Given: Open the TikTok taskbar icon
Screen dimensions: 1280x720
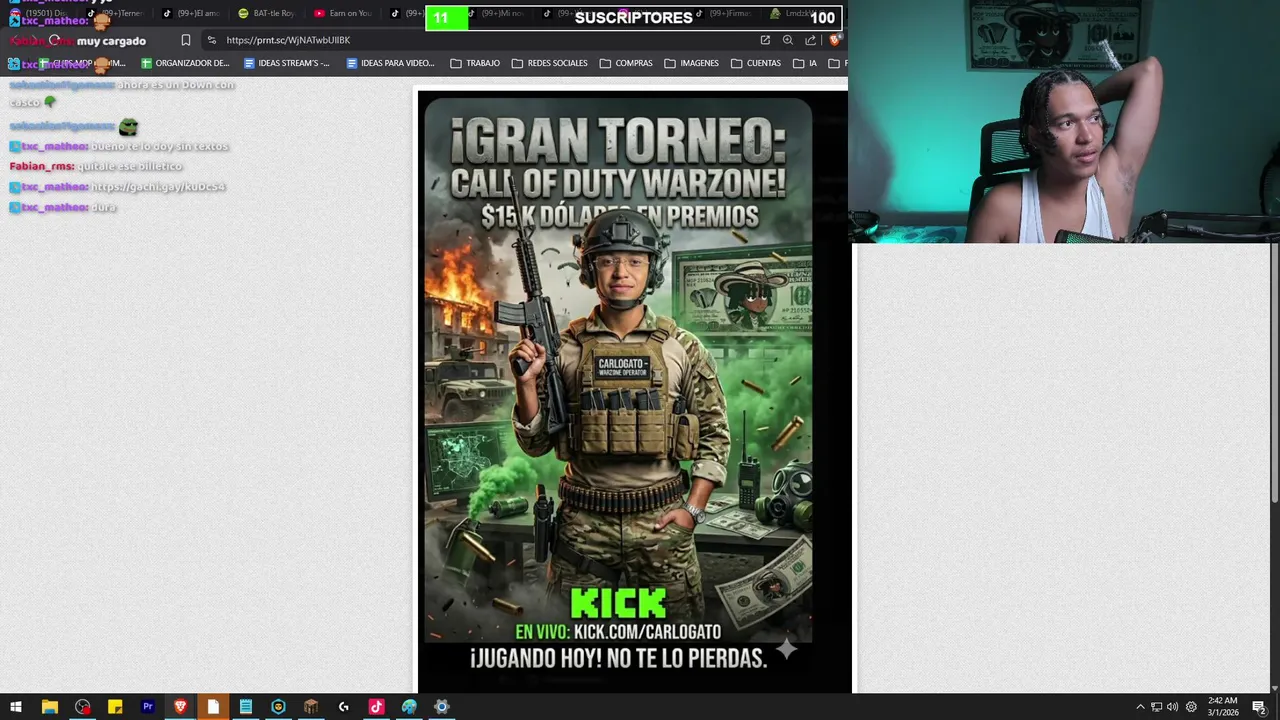Looking at the screenshot, I should pos(376,707).
